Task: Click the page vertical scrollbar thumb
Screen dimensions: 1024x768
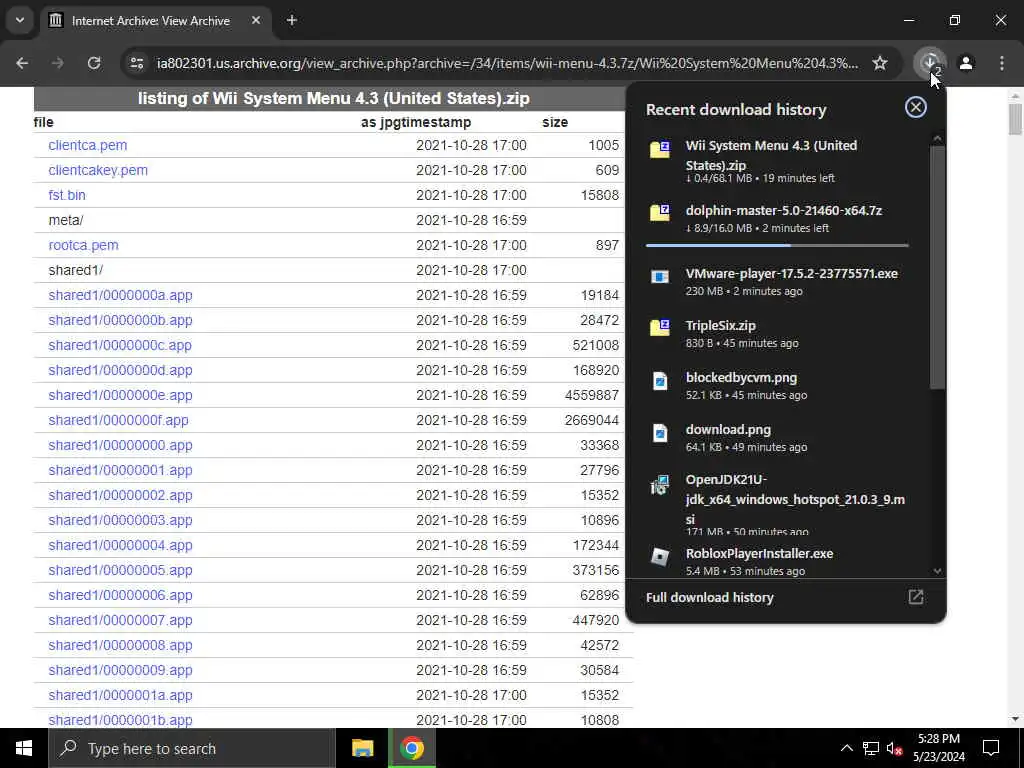Action: [x=1015, y=119]
